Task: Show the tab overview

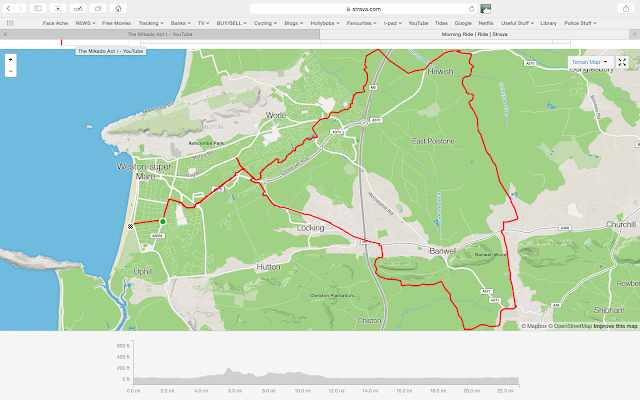Action: [x=98, y=9]
